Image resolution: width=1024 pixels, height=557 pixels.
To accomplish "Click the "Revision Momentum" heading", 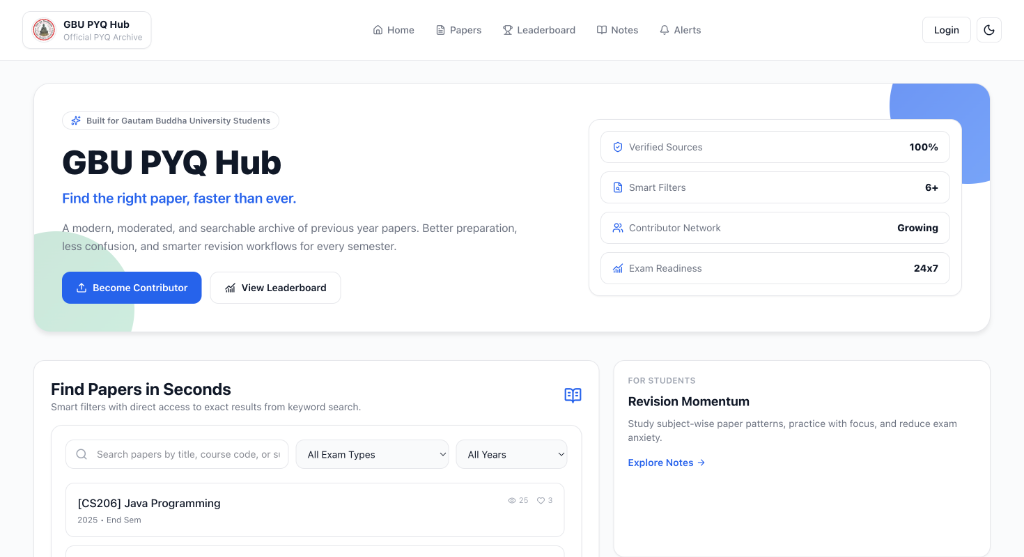I will pos(688,402).
